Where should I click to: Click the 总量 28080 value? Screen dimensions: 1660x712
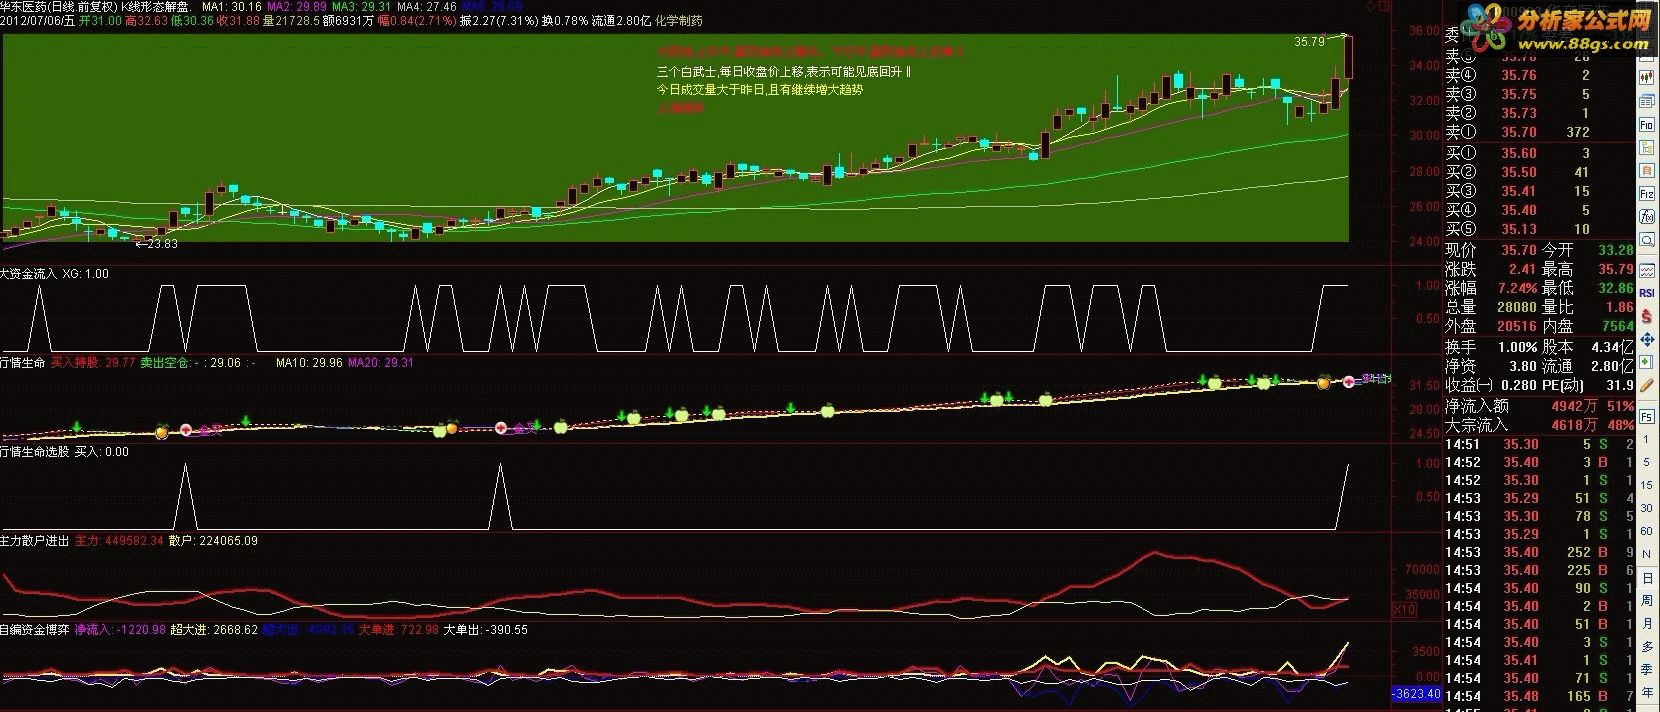pyautogui.click(x=1517, y=307)
